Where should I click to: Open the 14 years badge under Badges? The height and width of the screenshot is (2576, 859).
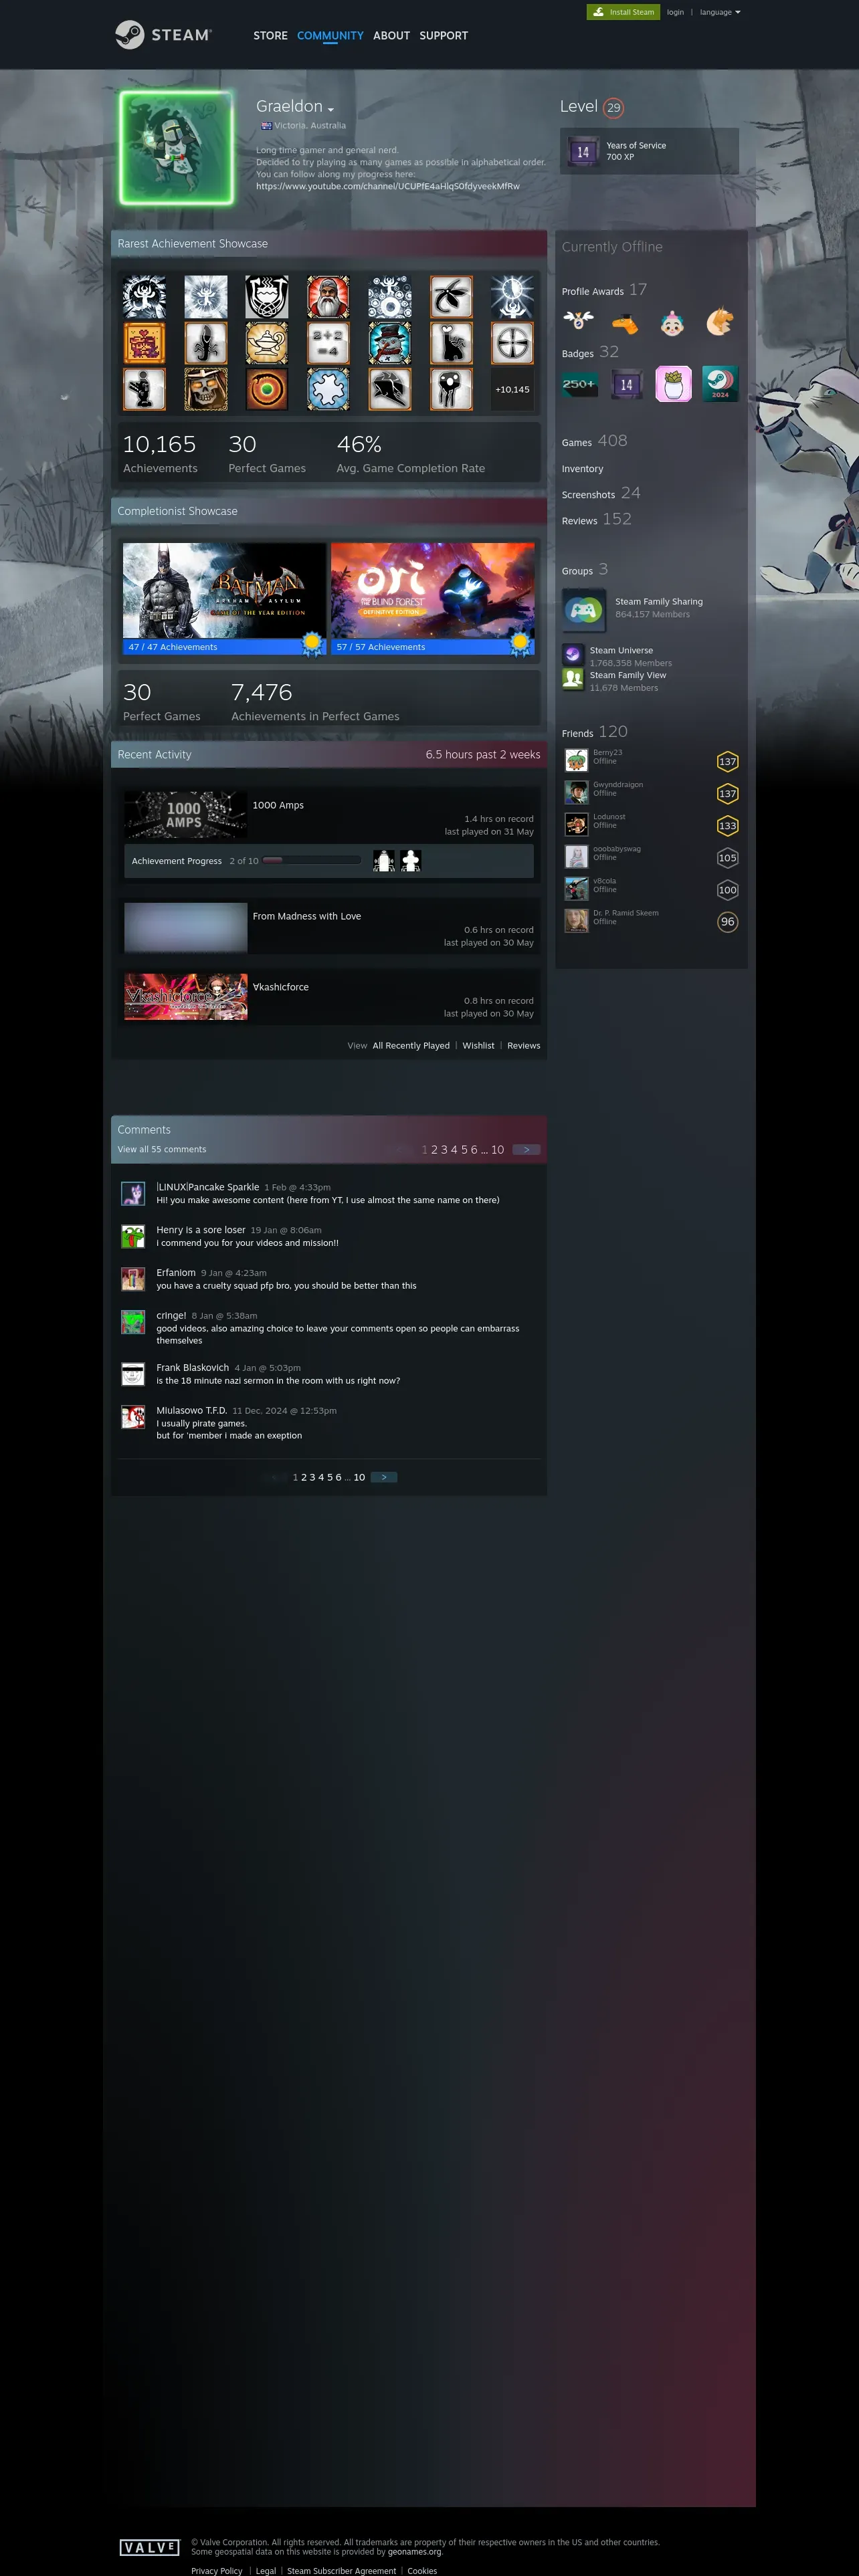(x=626, y=384)
